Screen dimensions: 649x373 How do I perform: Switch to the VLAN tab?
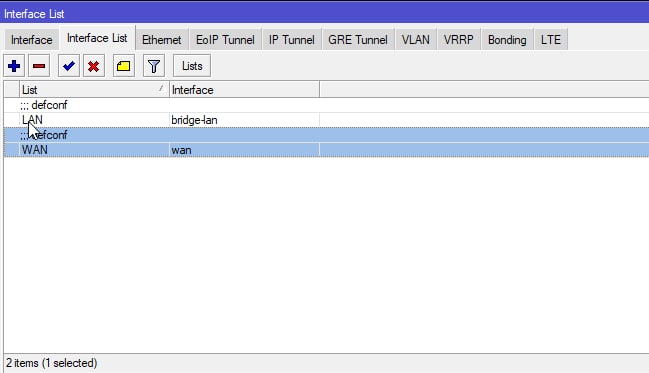pyautogui.click(x=416, y=40)
